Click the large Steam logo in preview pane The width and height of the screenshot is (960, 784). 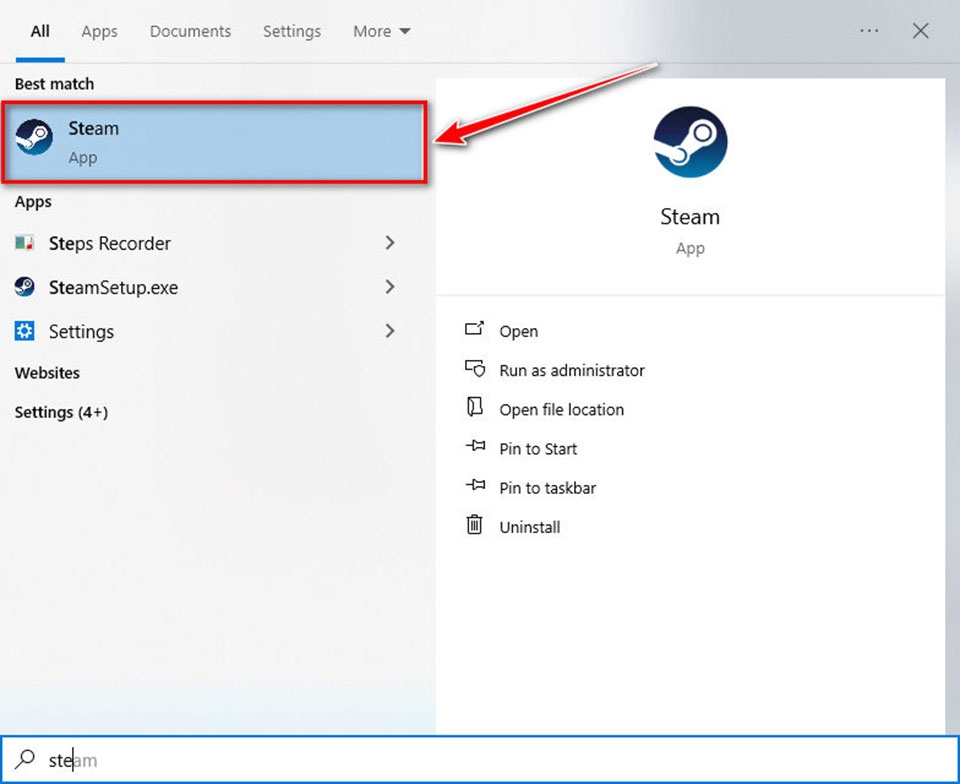click(690, 143)
